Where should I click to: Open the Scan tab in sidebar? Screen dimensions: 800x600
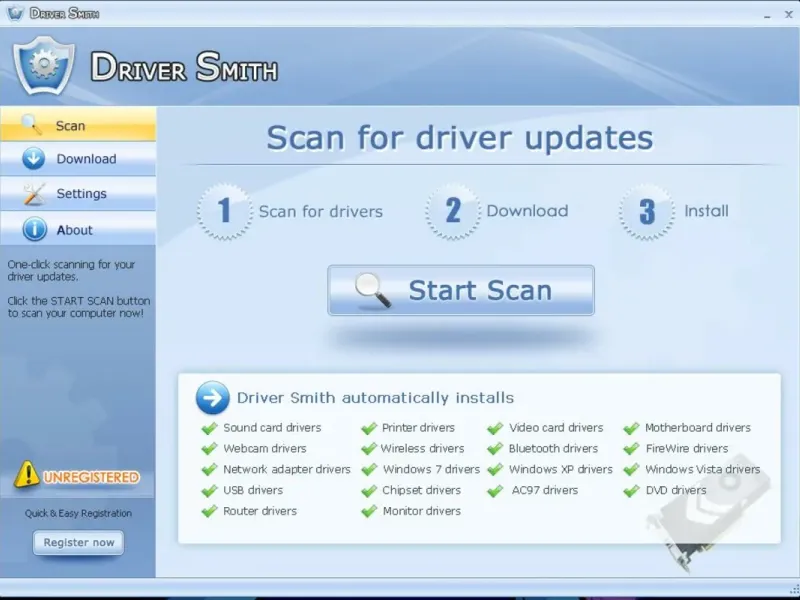click(78, 124)
